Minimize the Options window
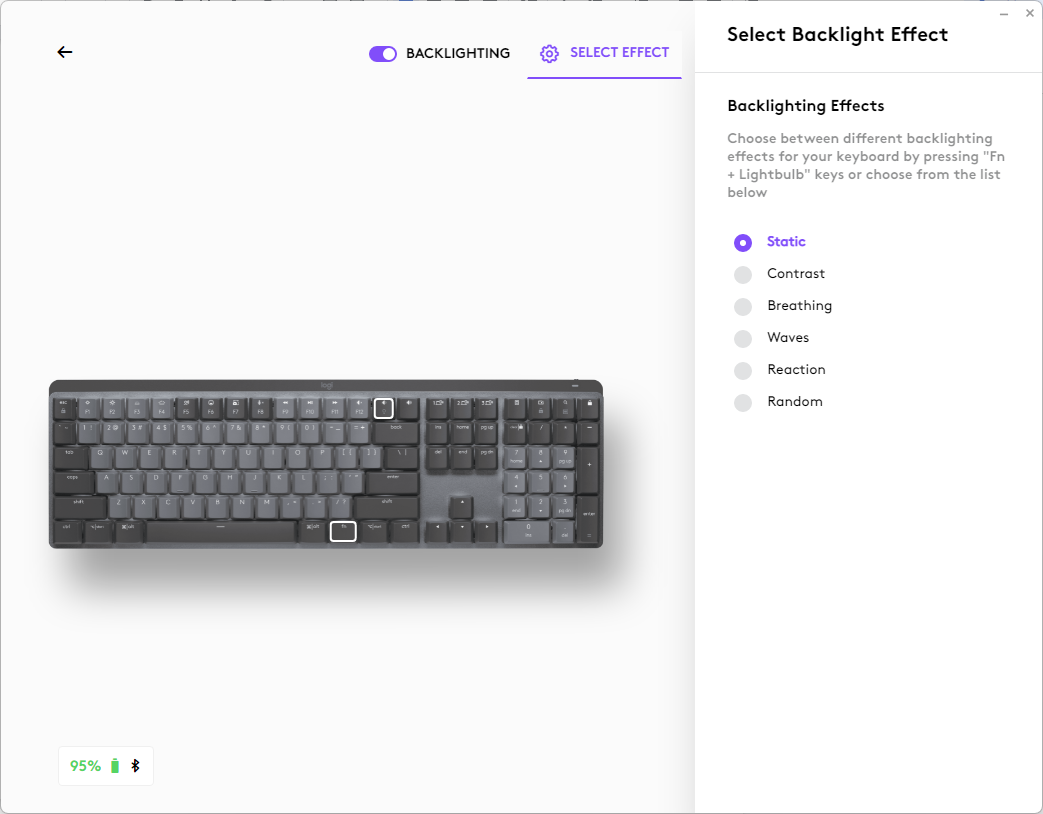 [x=1004, y=14]
